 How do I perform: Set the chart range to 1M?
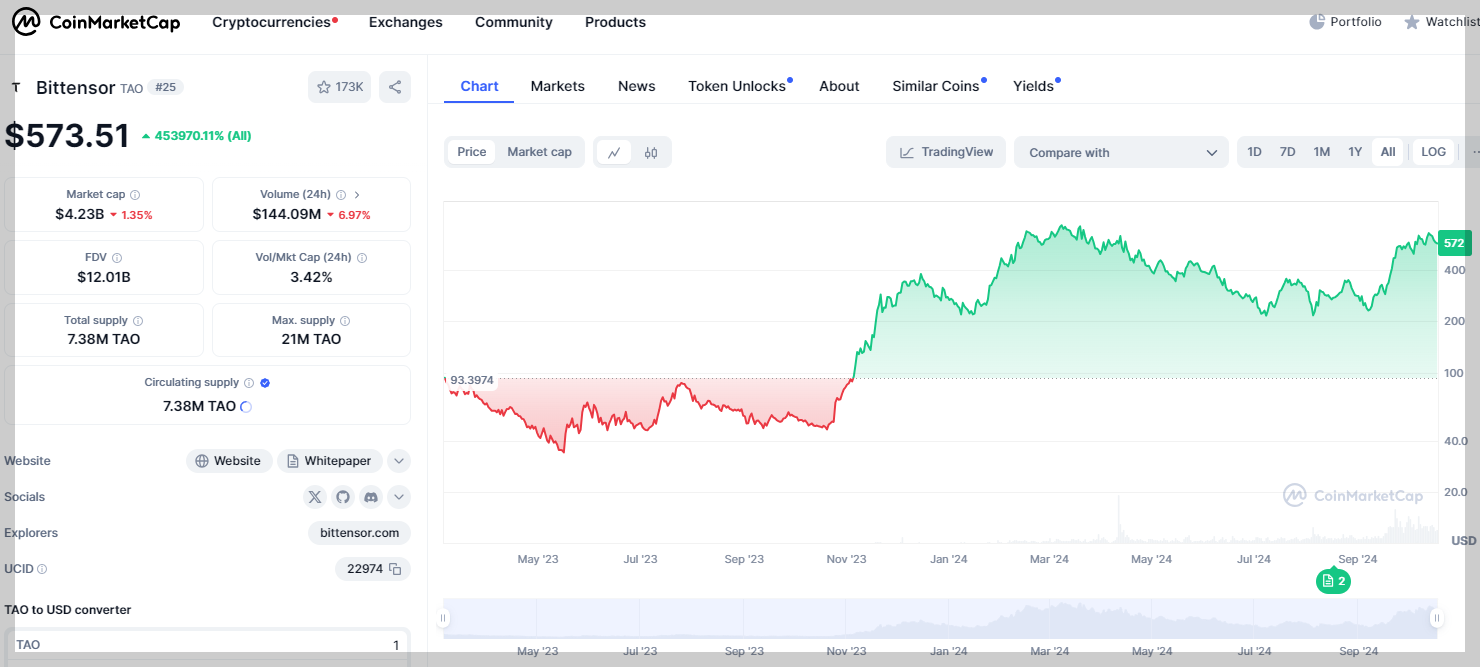point(1322,152)
